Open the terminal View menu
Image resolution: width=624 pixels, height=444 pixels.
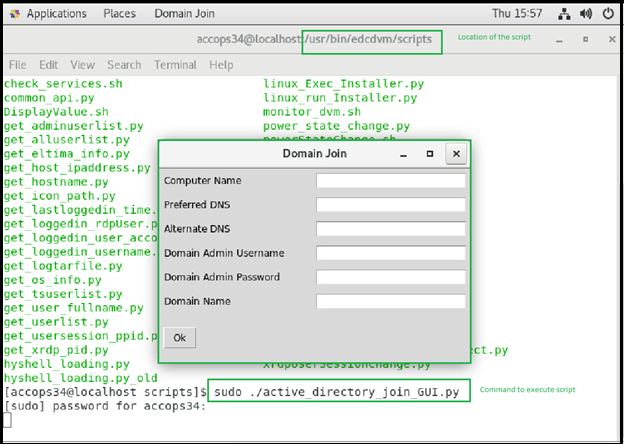82,64
